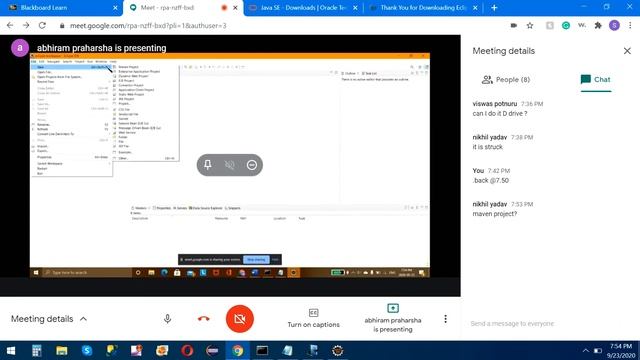Go forward in browser history
The image size is (640, 360).
[26, 25]
